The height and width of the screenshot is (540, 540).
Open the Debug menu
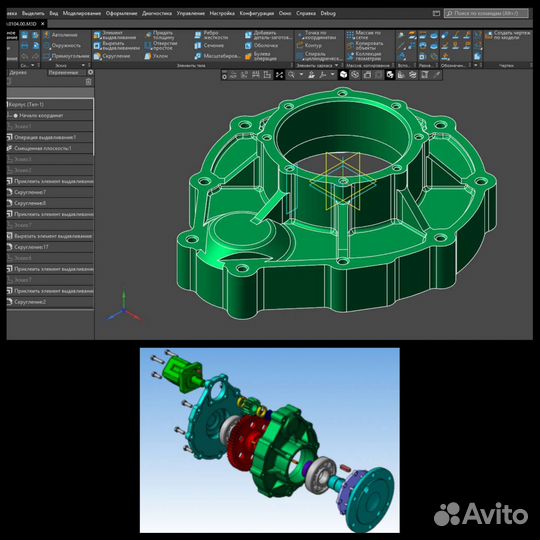click(x=328, y=13)
